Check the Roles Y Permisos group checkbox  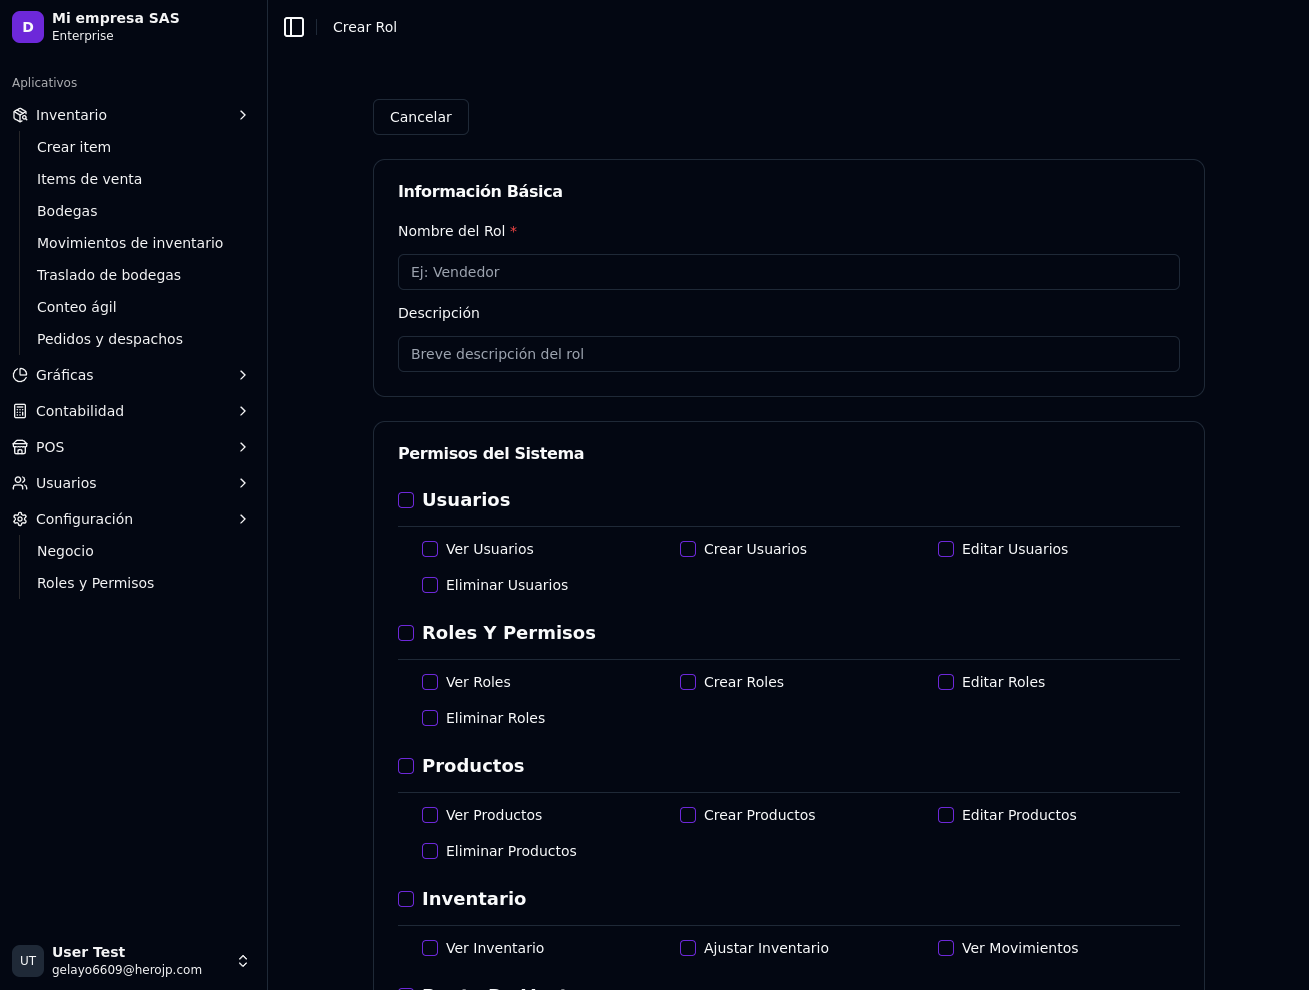(406, 633)
